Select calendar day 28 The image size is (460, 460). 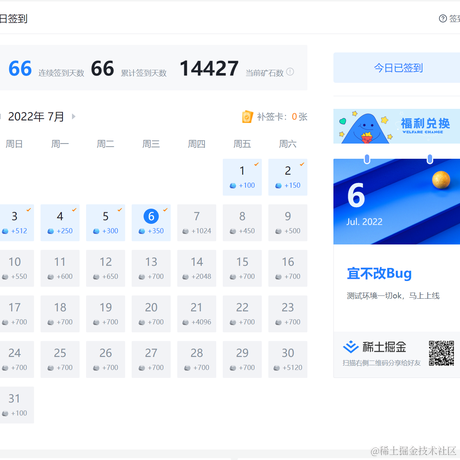point(197,359)
